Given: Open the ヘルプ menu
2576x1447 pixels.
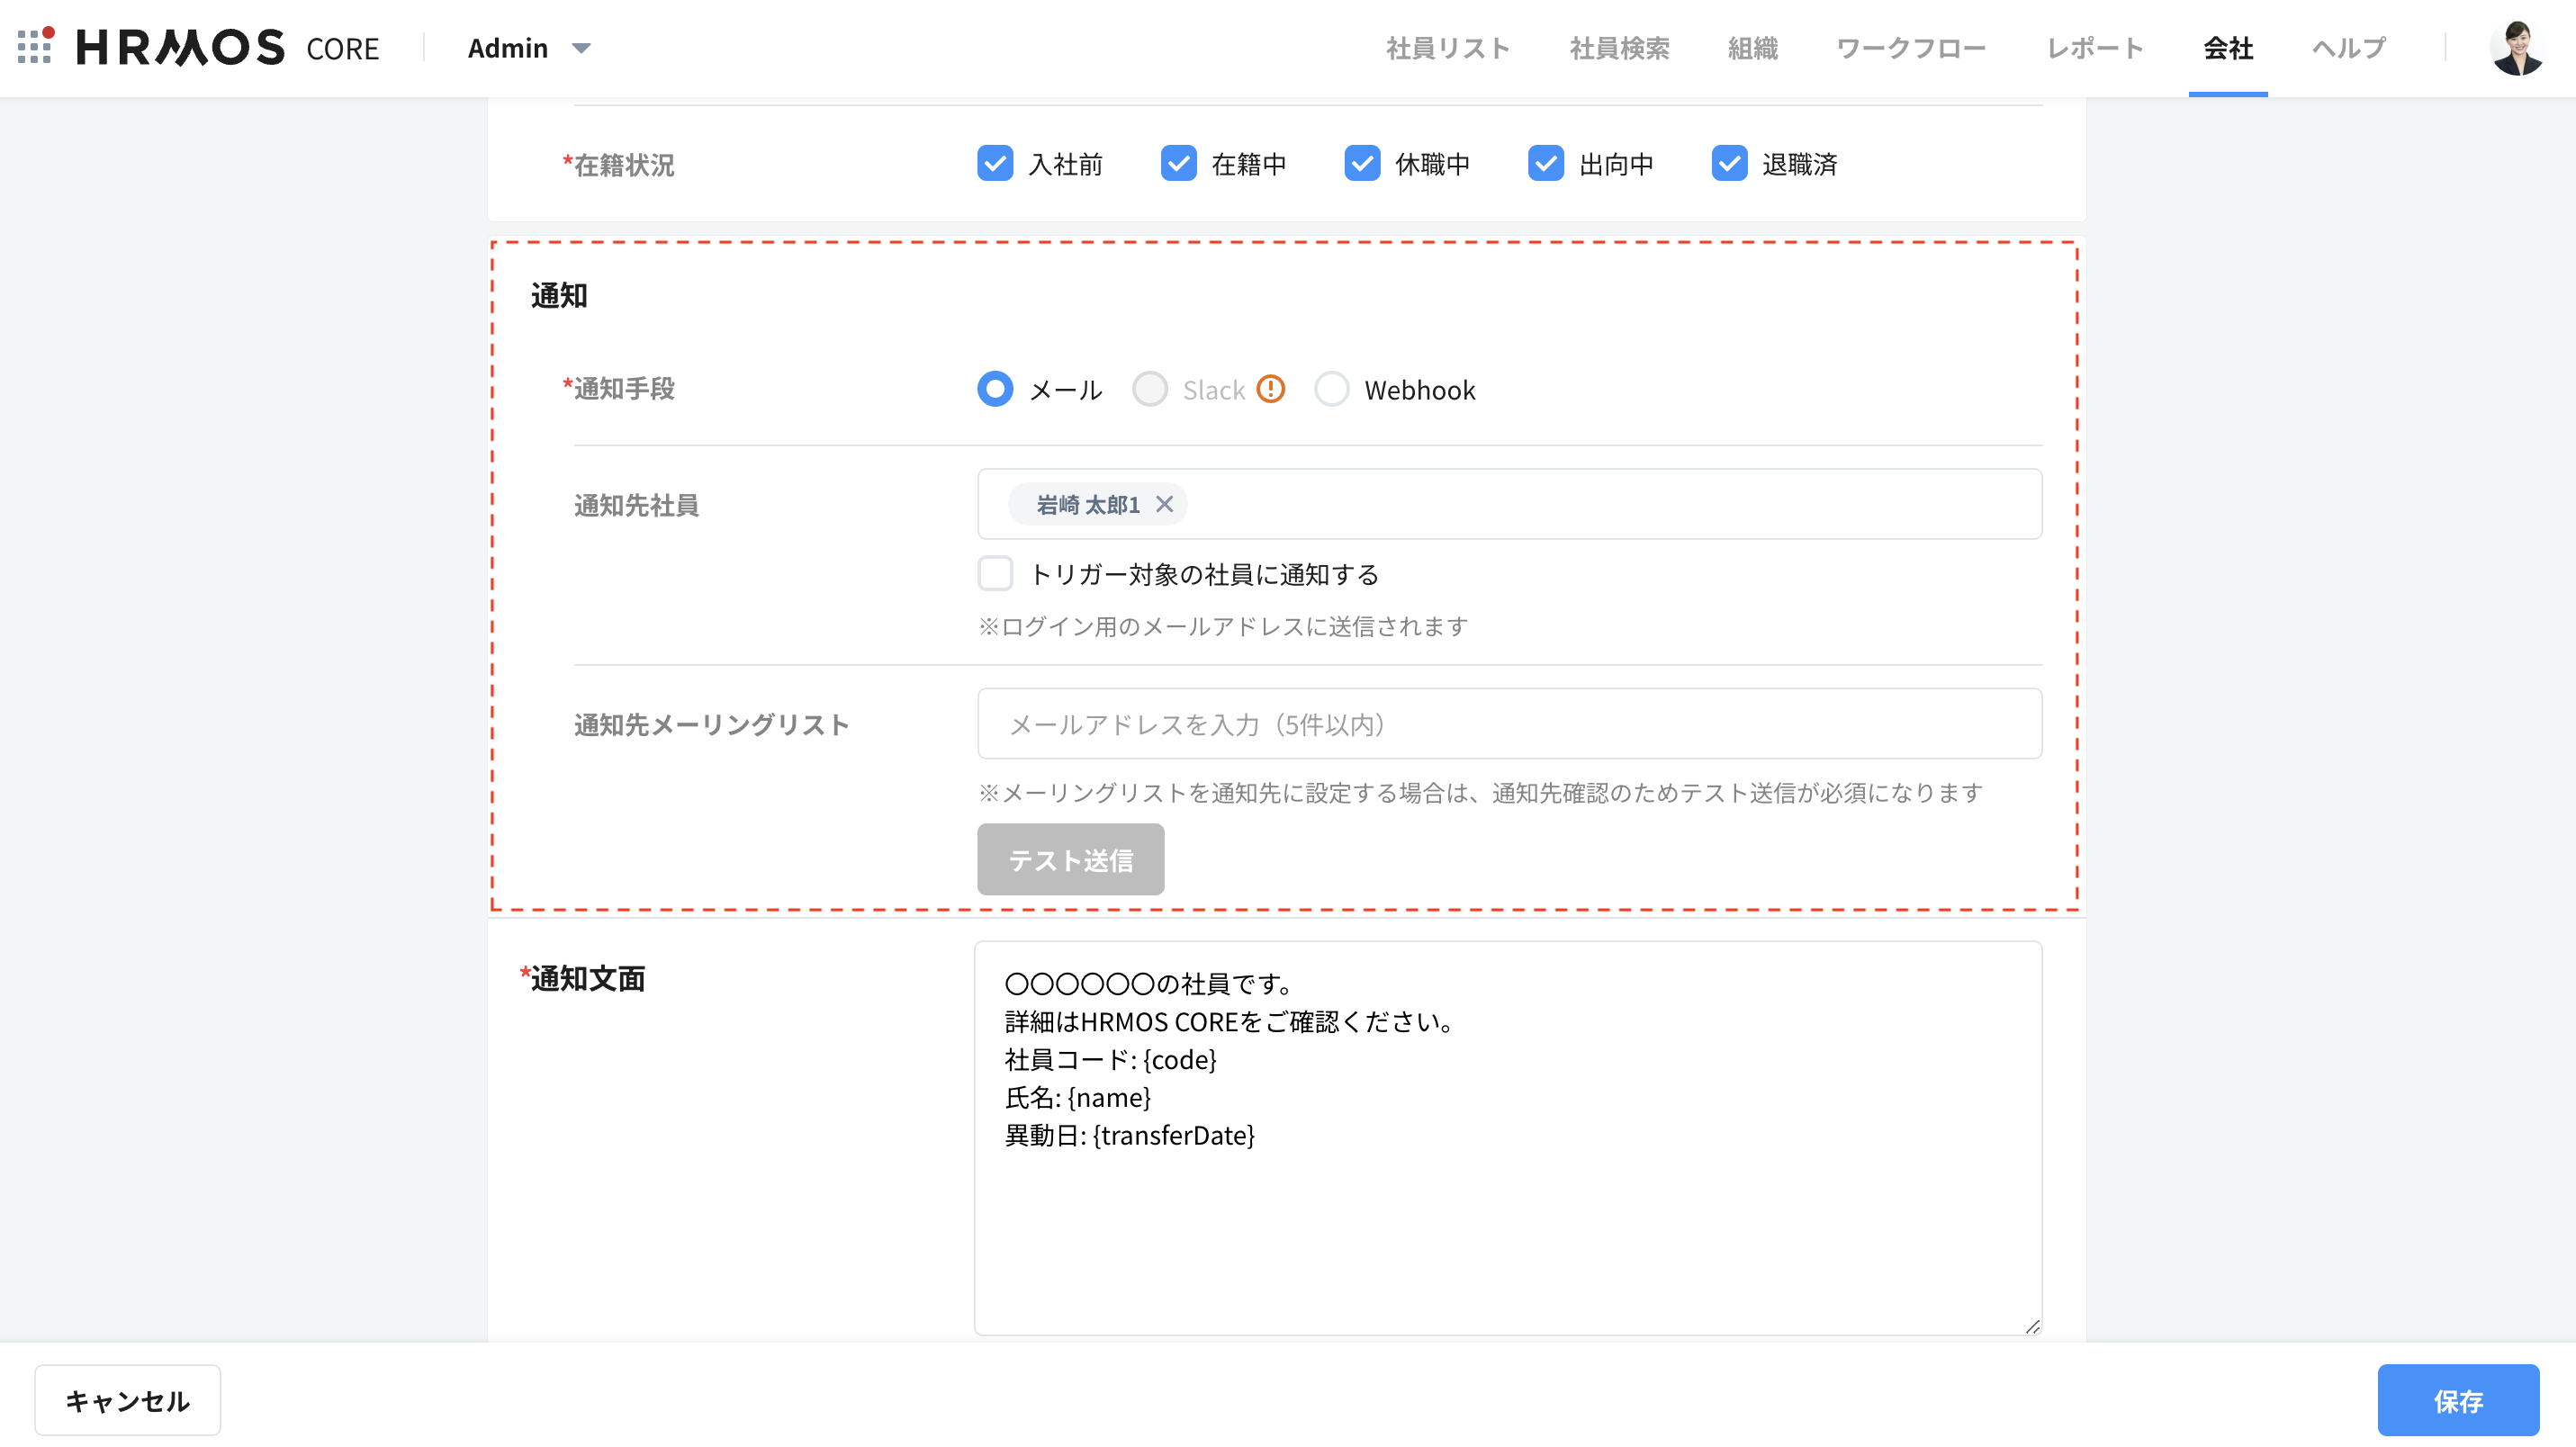Looking at the screenshot, I should coord(2347,47).
